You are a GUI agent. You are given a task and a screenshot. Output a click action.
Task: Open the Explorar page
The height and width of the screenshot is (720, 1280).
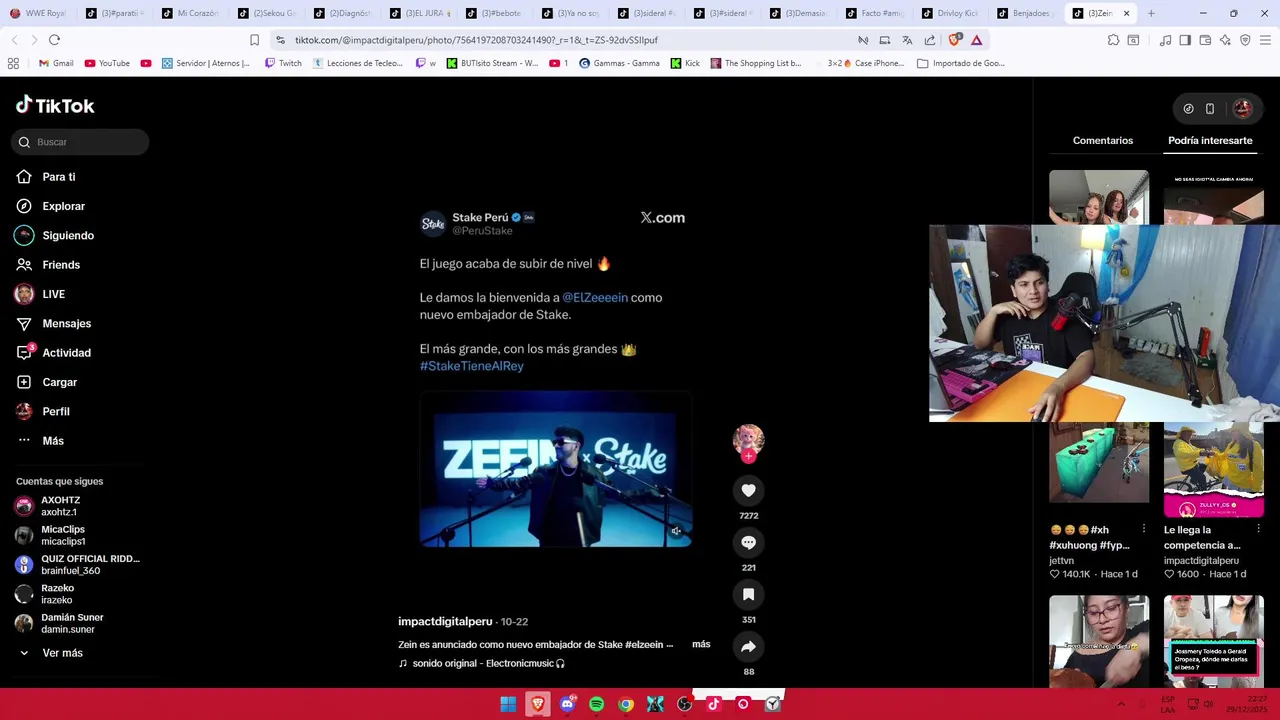click(x=63, y=206)
